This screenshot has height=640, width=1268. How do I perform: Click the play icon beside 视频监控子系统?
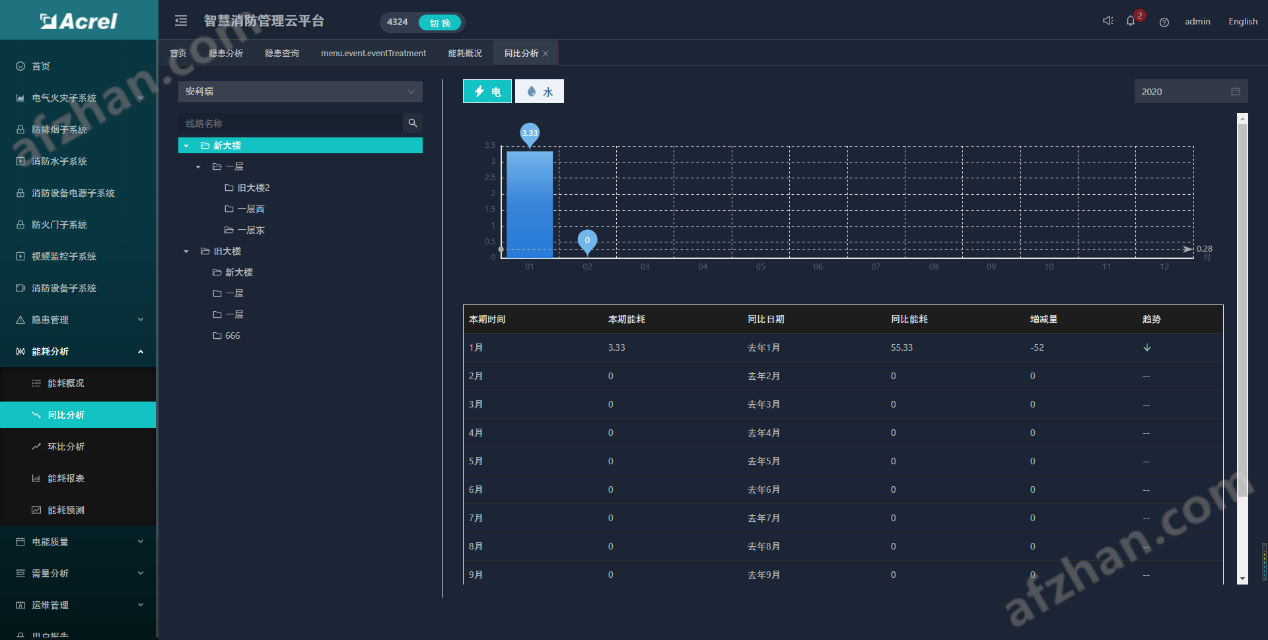[20, 256]
